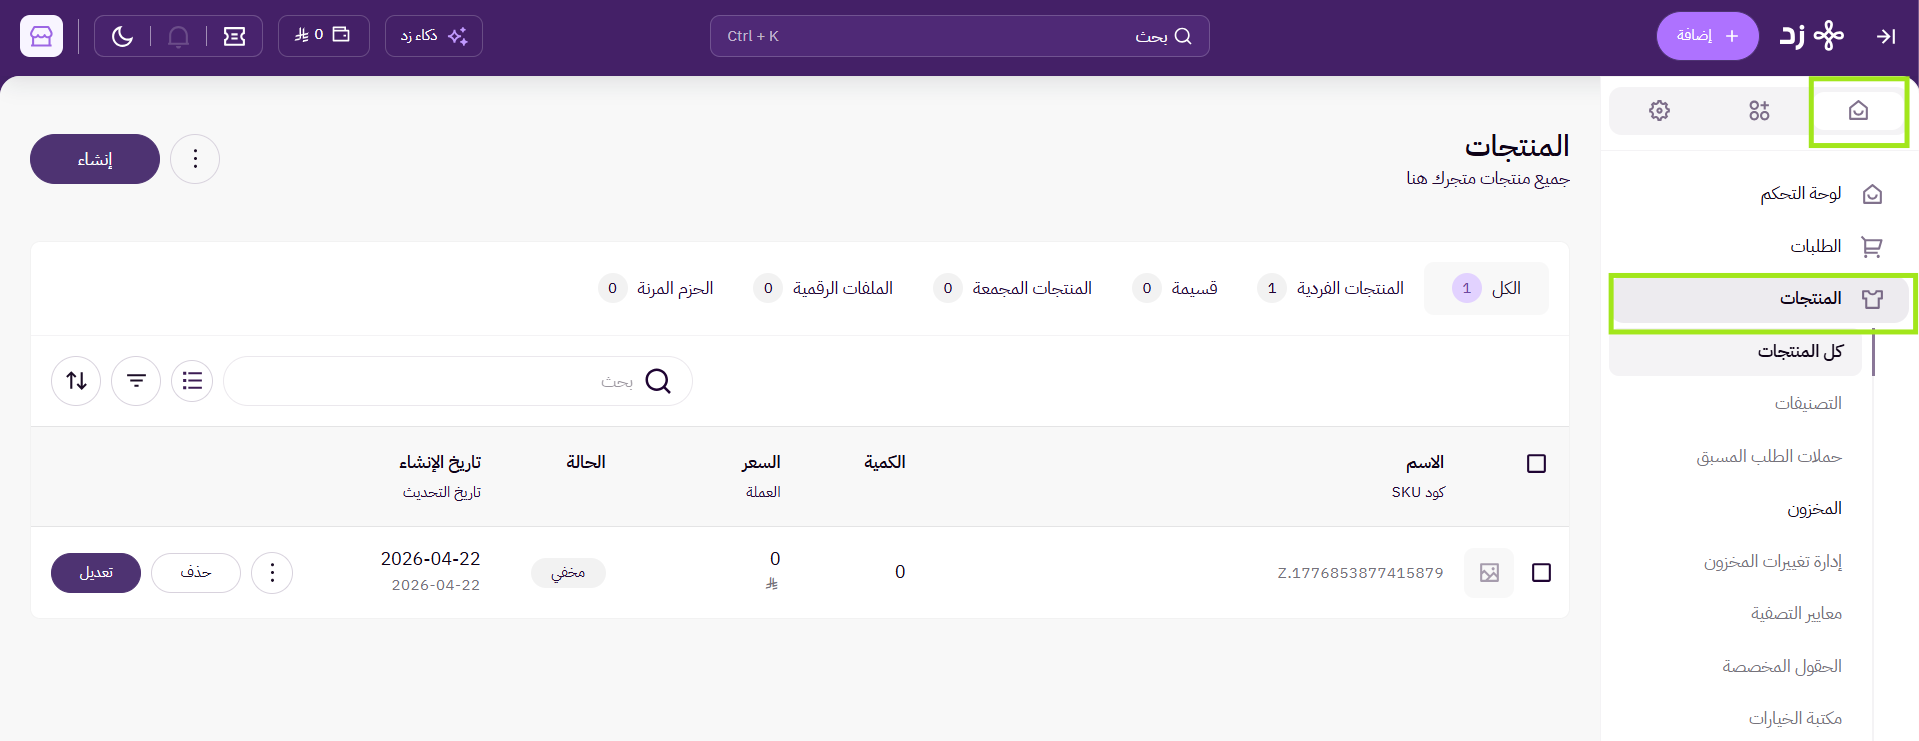Click SKU Z.1776853877415879 text
This screenshot has width=1919, height=741.
pyautogui.click(x=1360, y=573)
